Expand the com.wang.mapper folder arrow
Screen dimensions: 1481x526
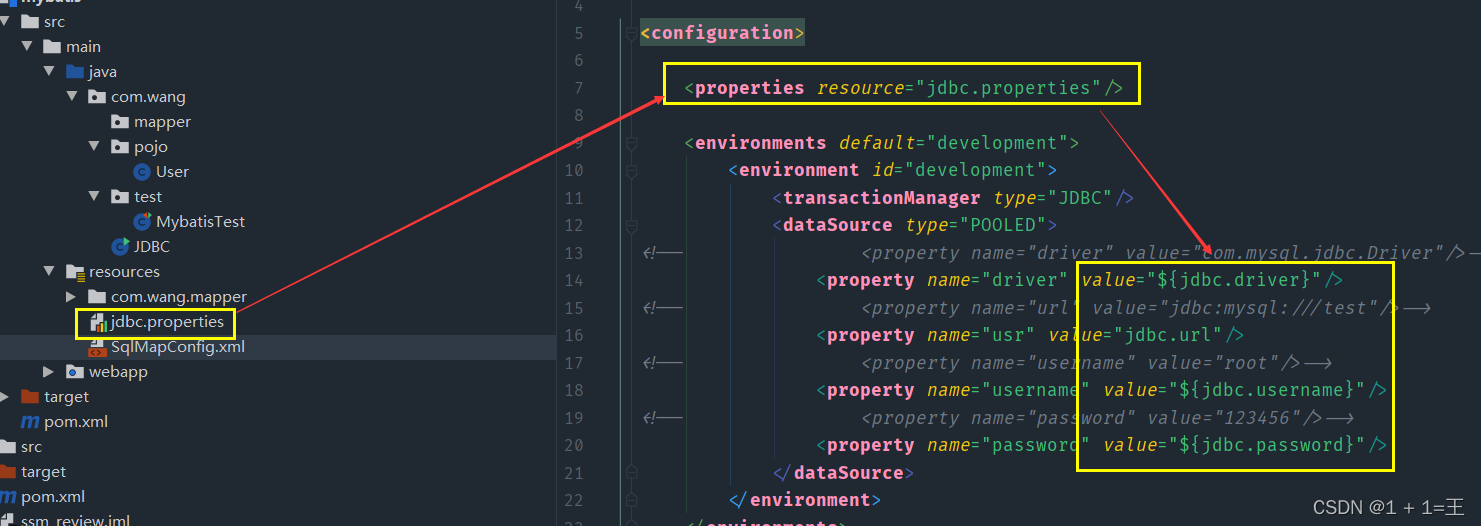tap(71, 297)
